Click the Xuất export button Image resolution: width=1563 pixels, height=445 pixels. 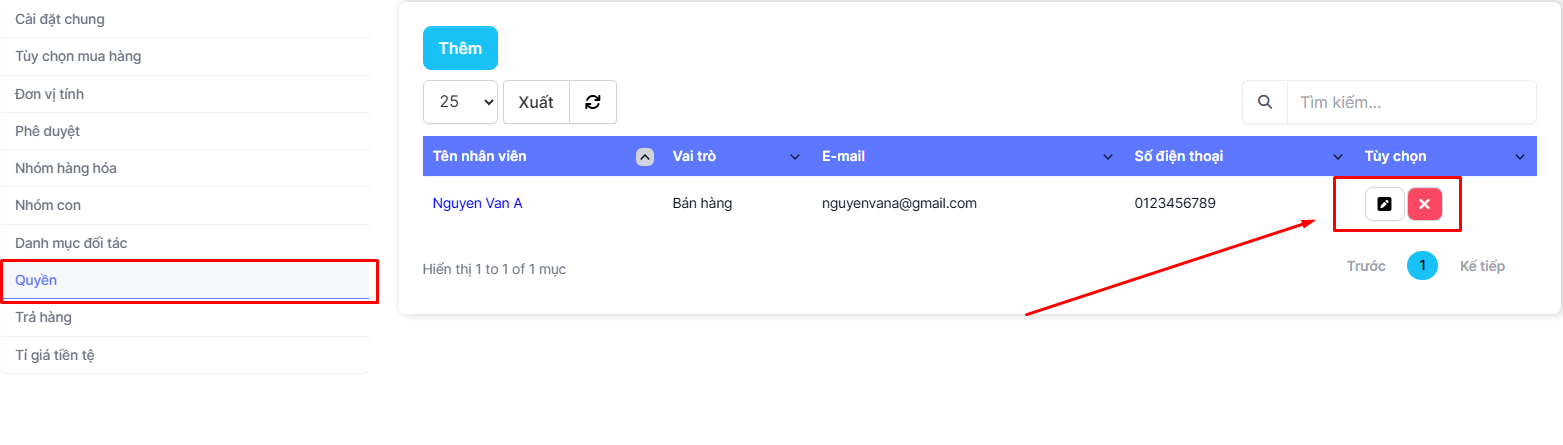point(536,102)
